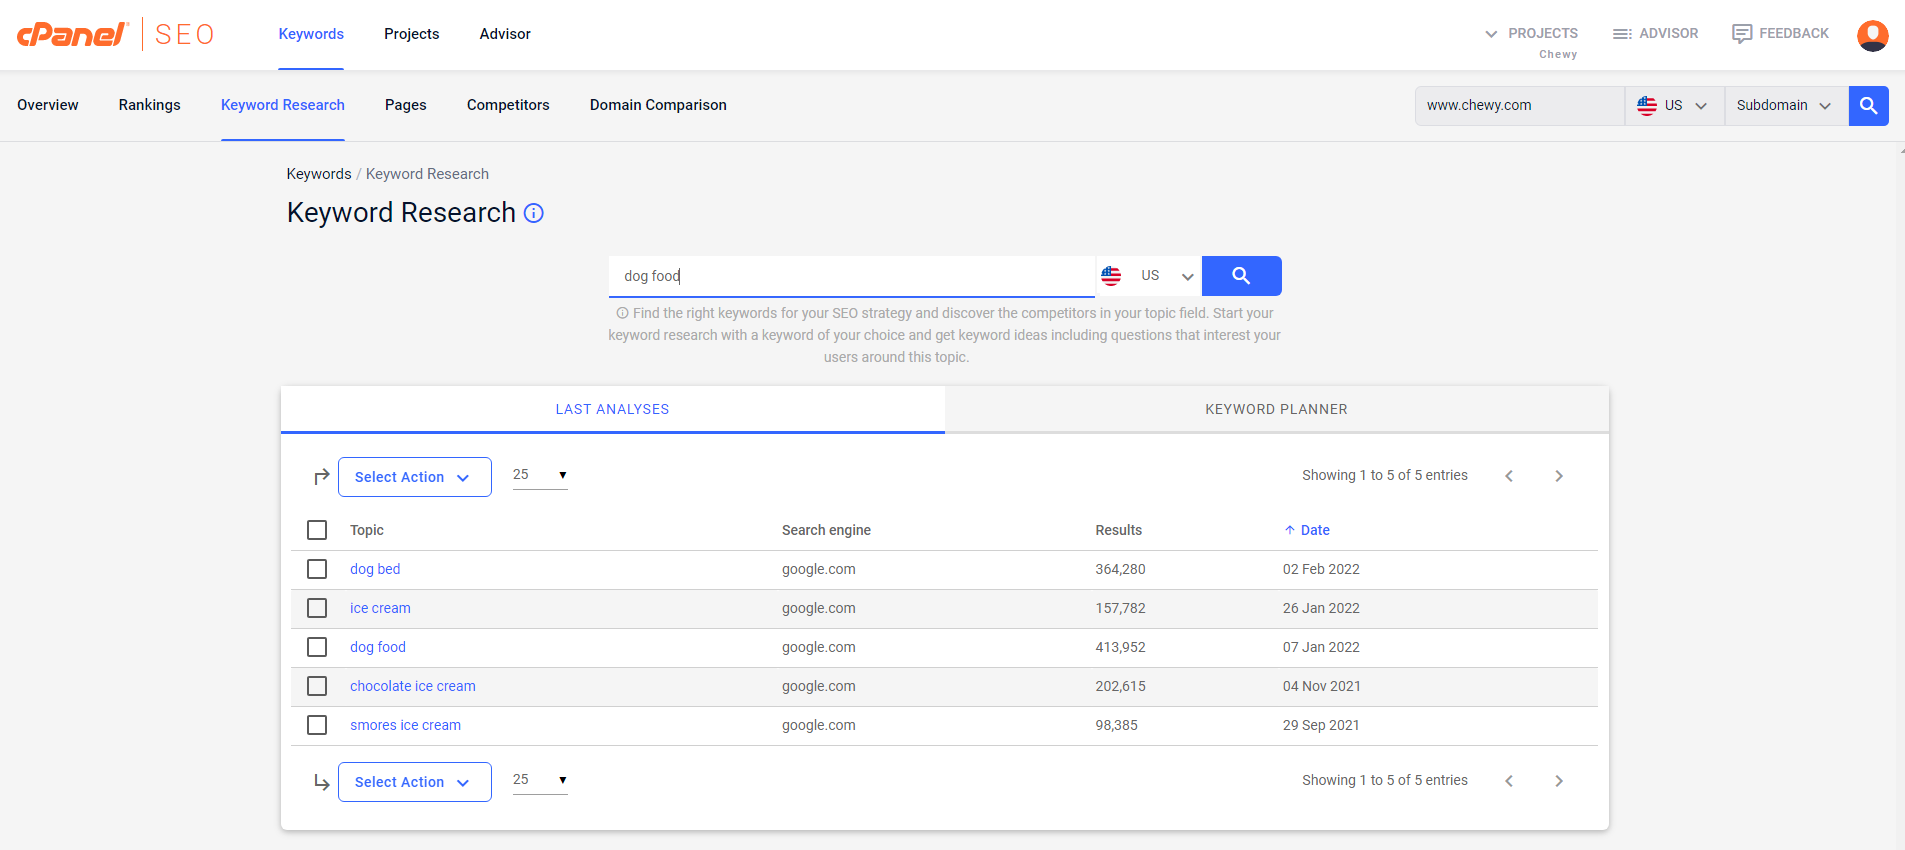This screenshot has height=850, width=1905.
Task: Open the smores ice cream analysis link
Action: point(406,725)
